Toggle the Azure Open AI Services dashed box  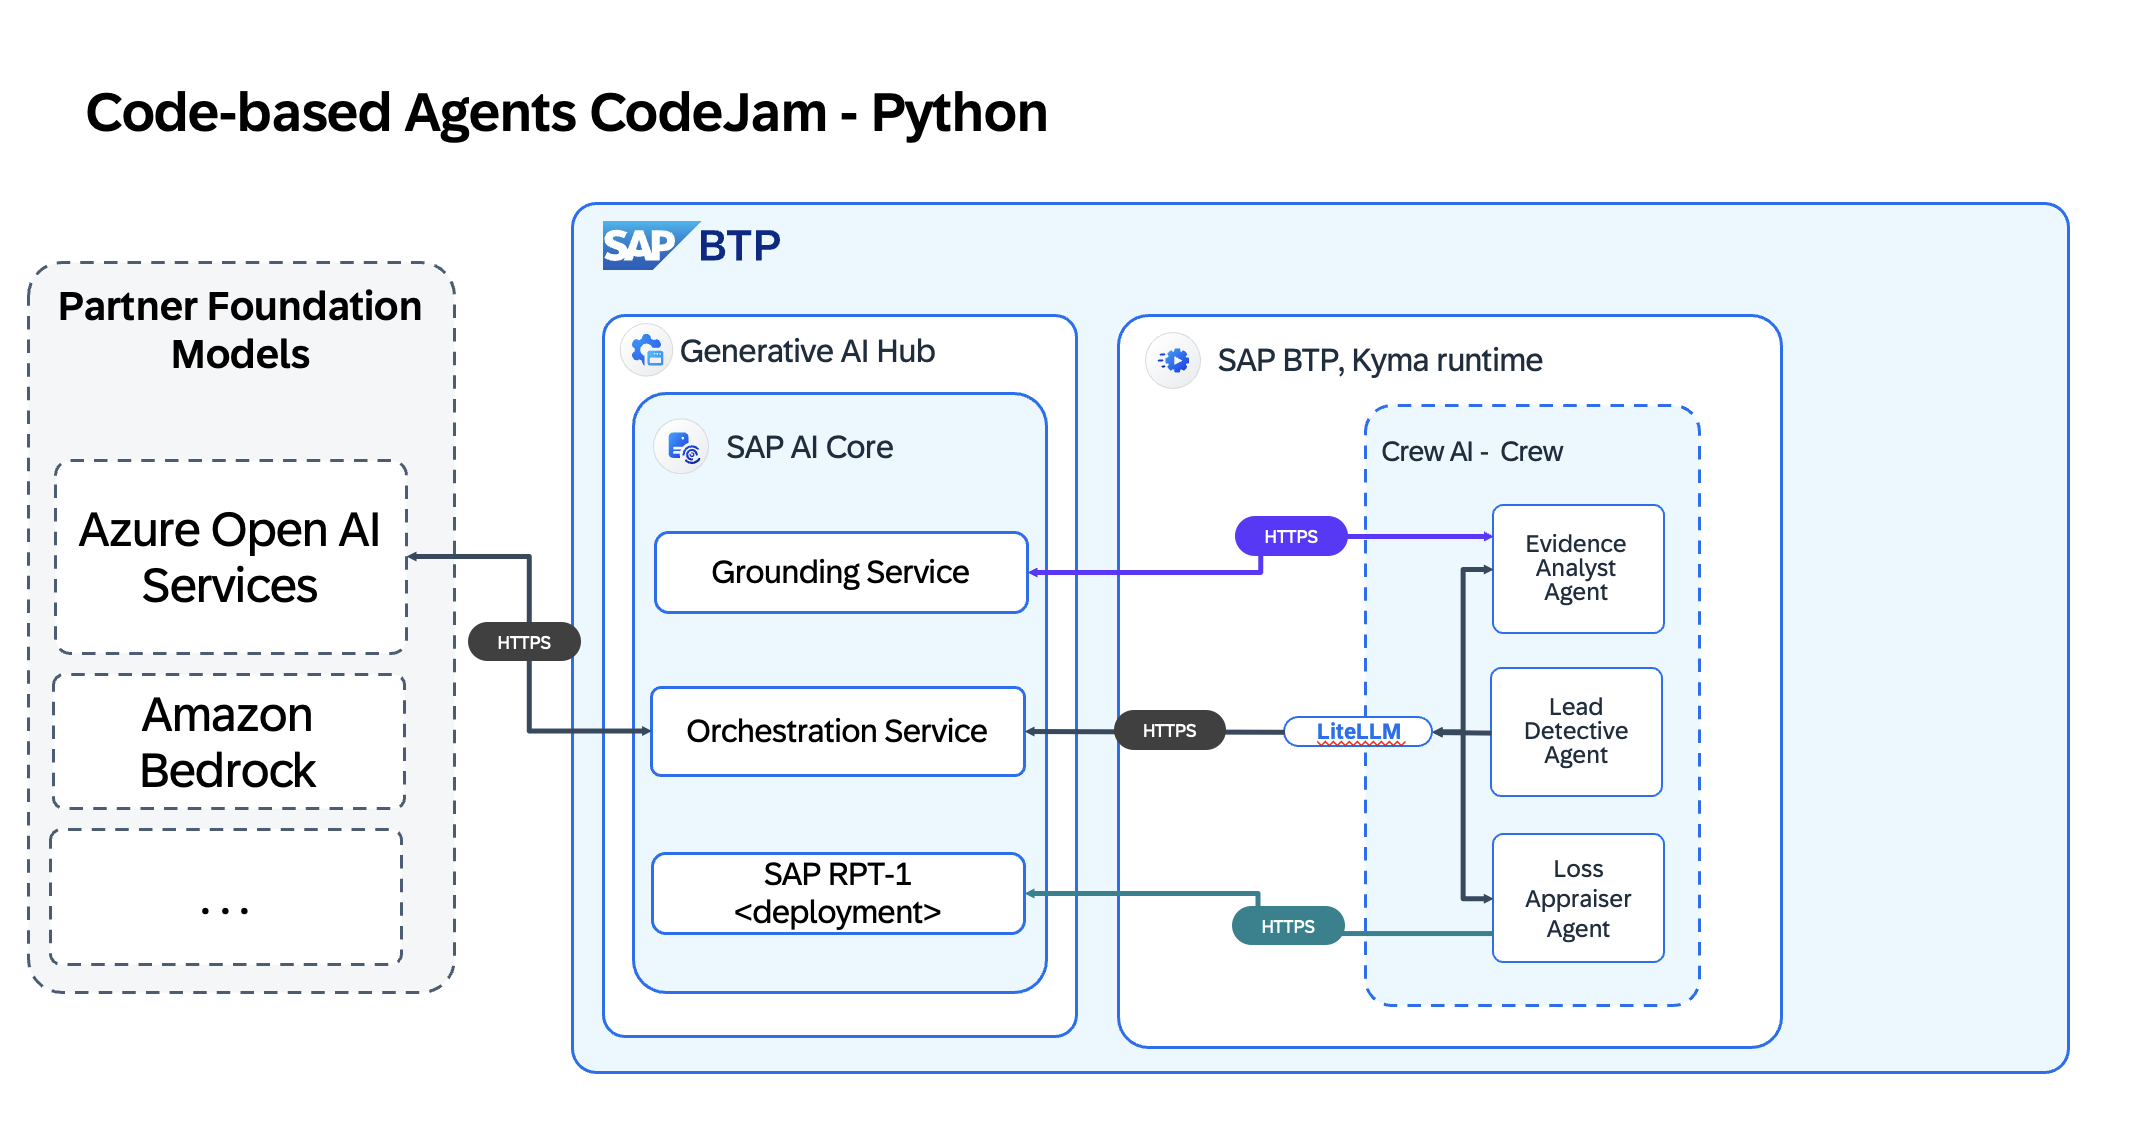(230, 557)
